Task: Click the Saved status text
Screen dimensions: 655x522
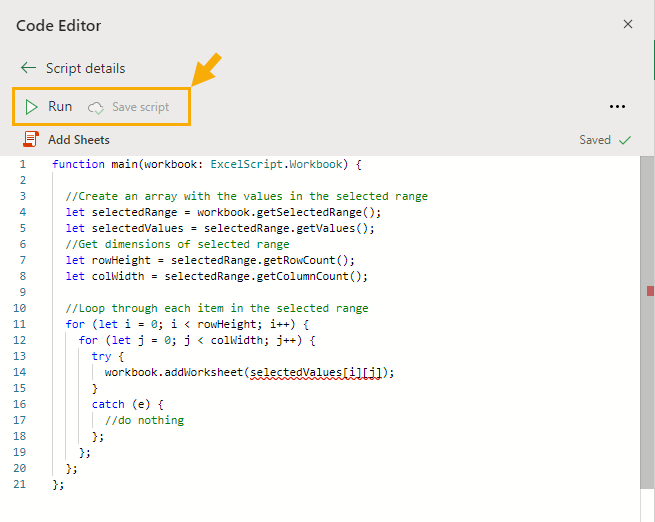Action: tap(595, 140)
